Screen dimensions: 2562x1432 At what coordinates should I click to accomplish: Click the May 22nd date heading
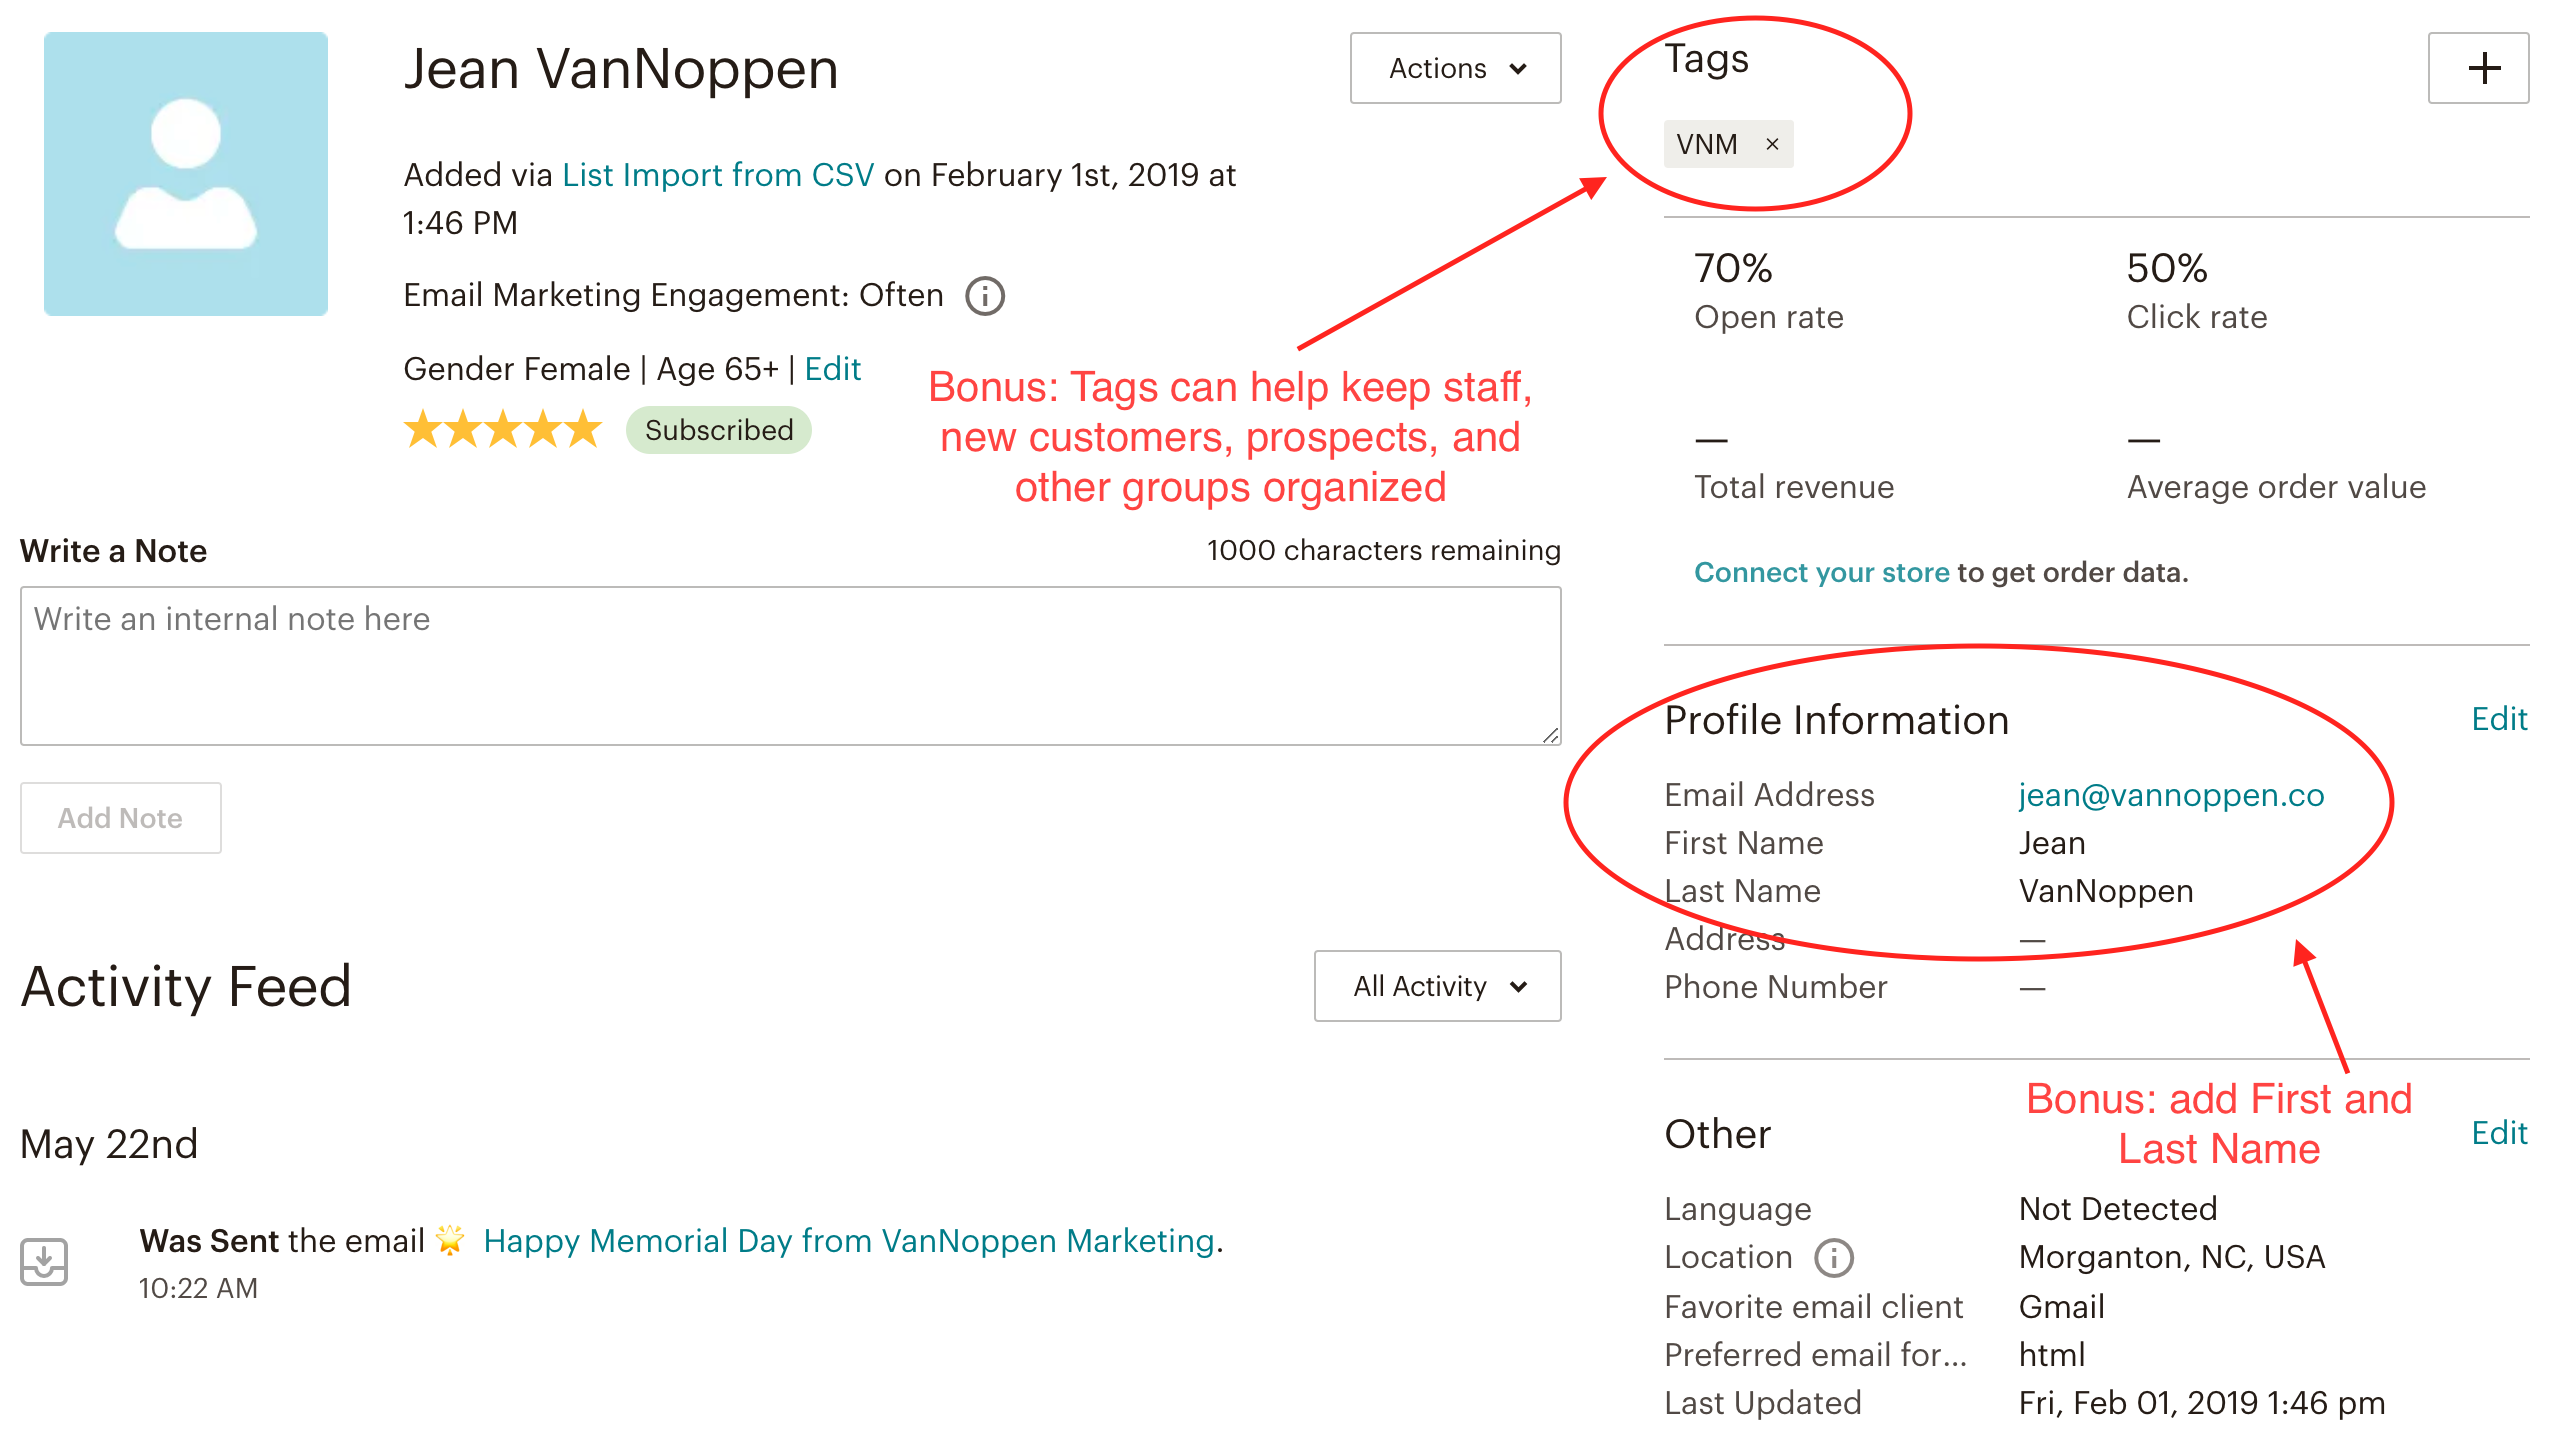(x=109, y=1144)
